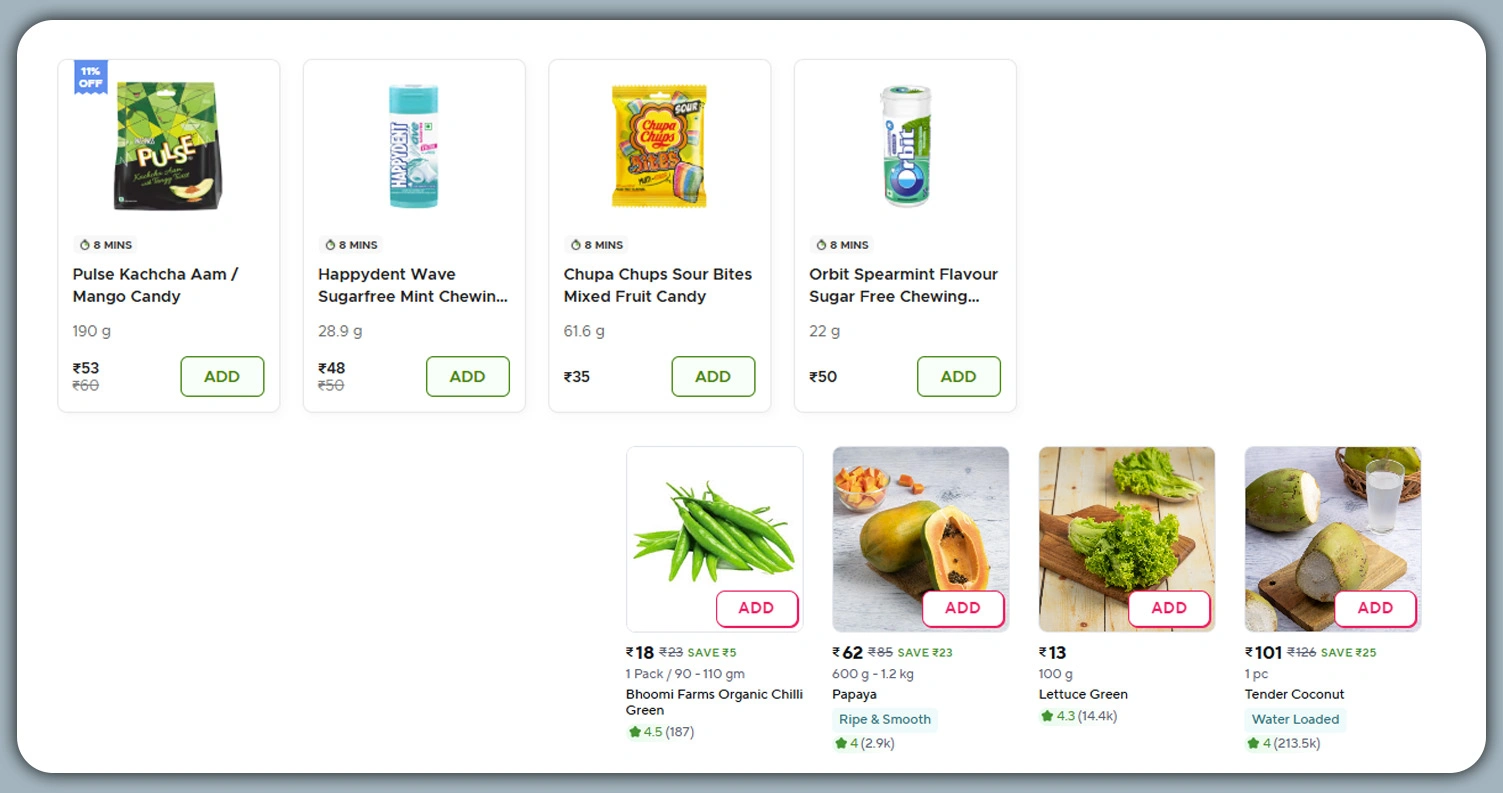Viewport: 1503px width, 793px height.
Task: Add Tender Coconut to the cart
Action: coord(1375,608)
